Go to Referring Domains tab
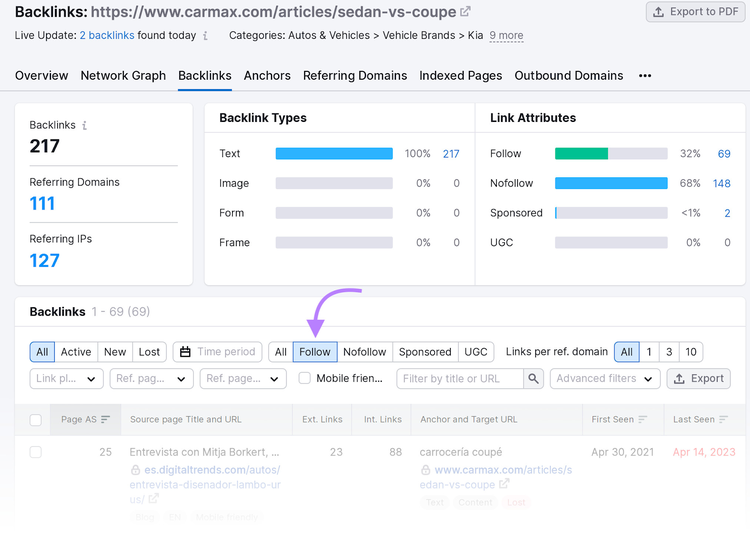 (355, 76)
